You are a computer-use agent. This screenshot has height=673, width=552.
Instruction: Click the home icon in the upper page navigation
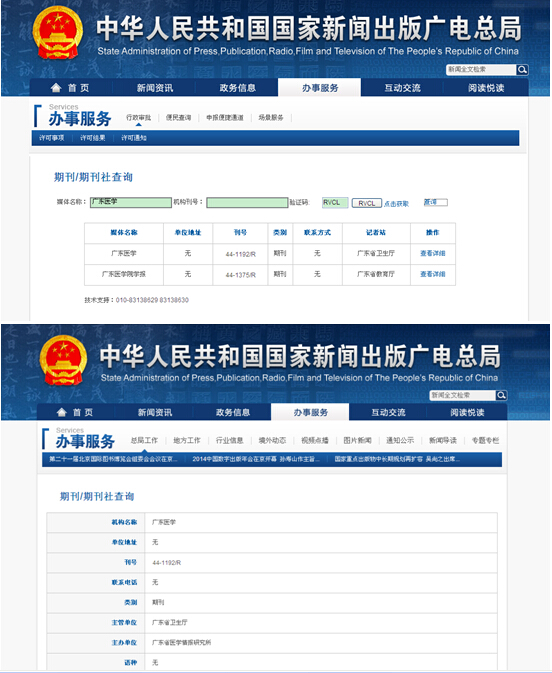(x=56, y=88)
